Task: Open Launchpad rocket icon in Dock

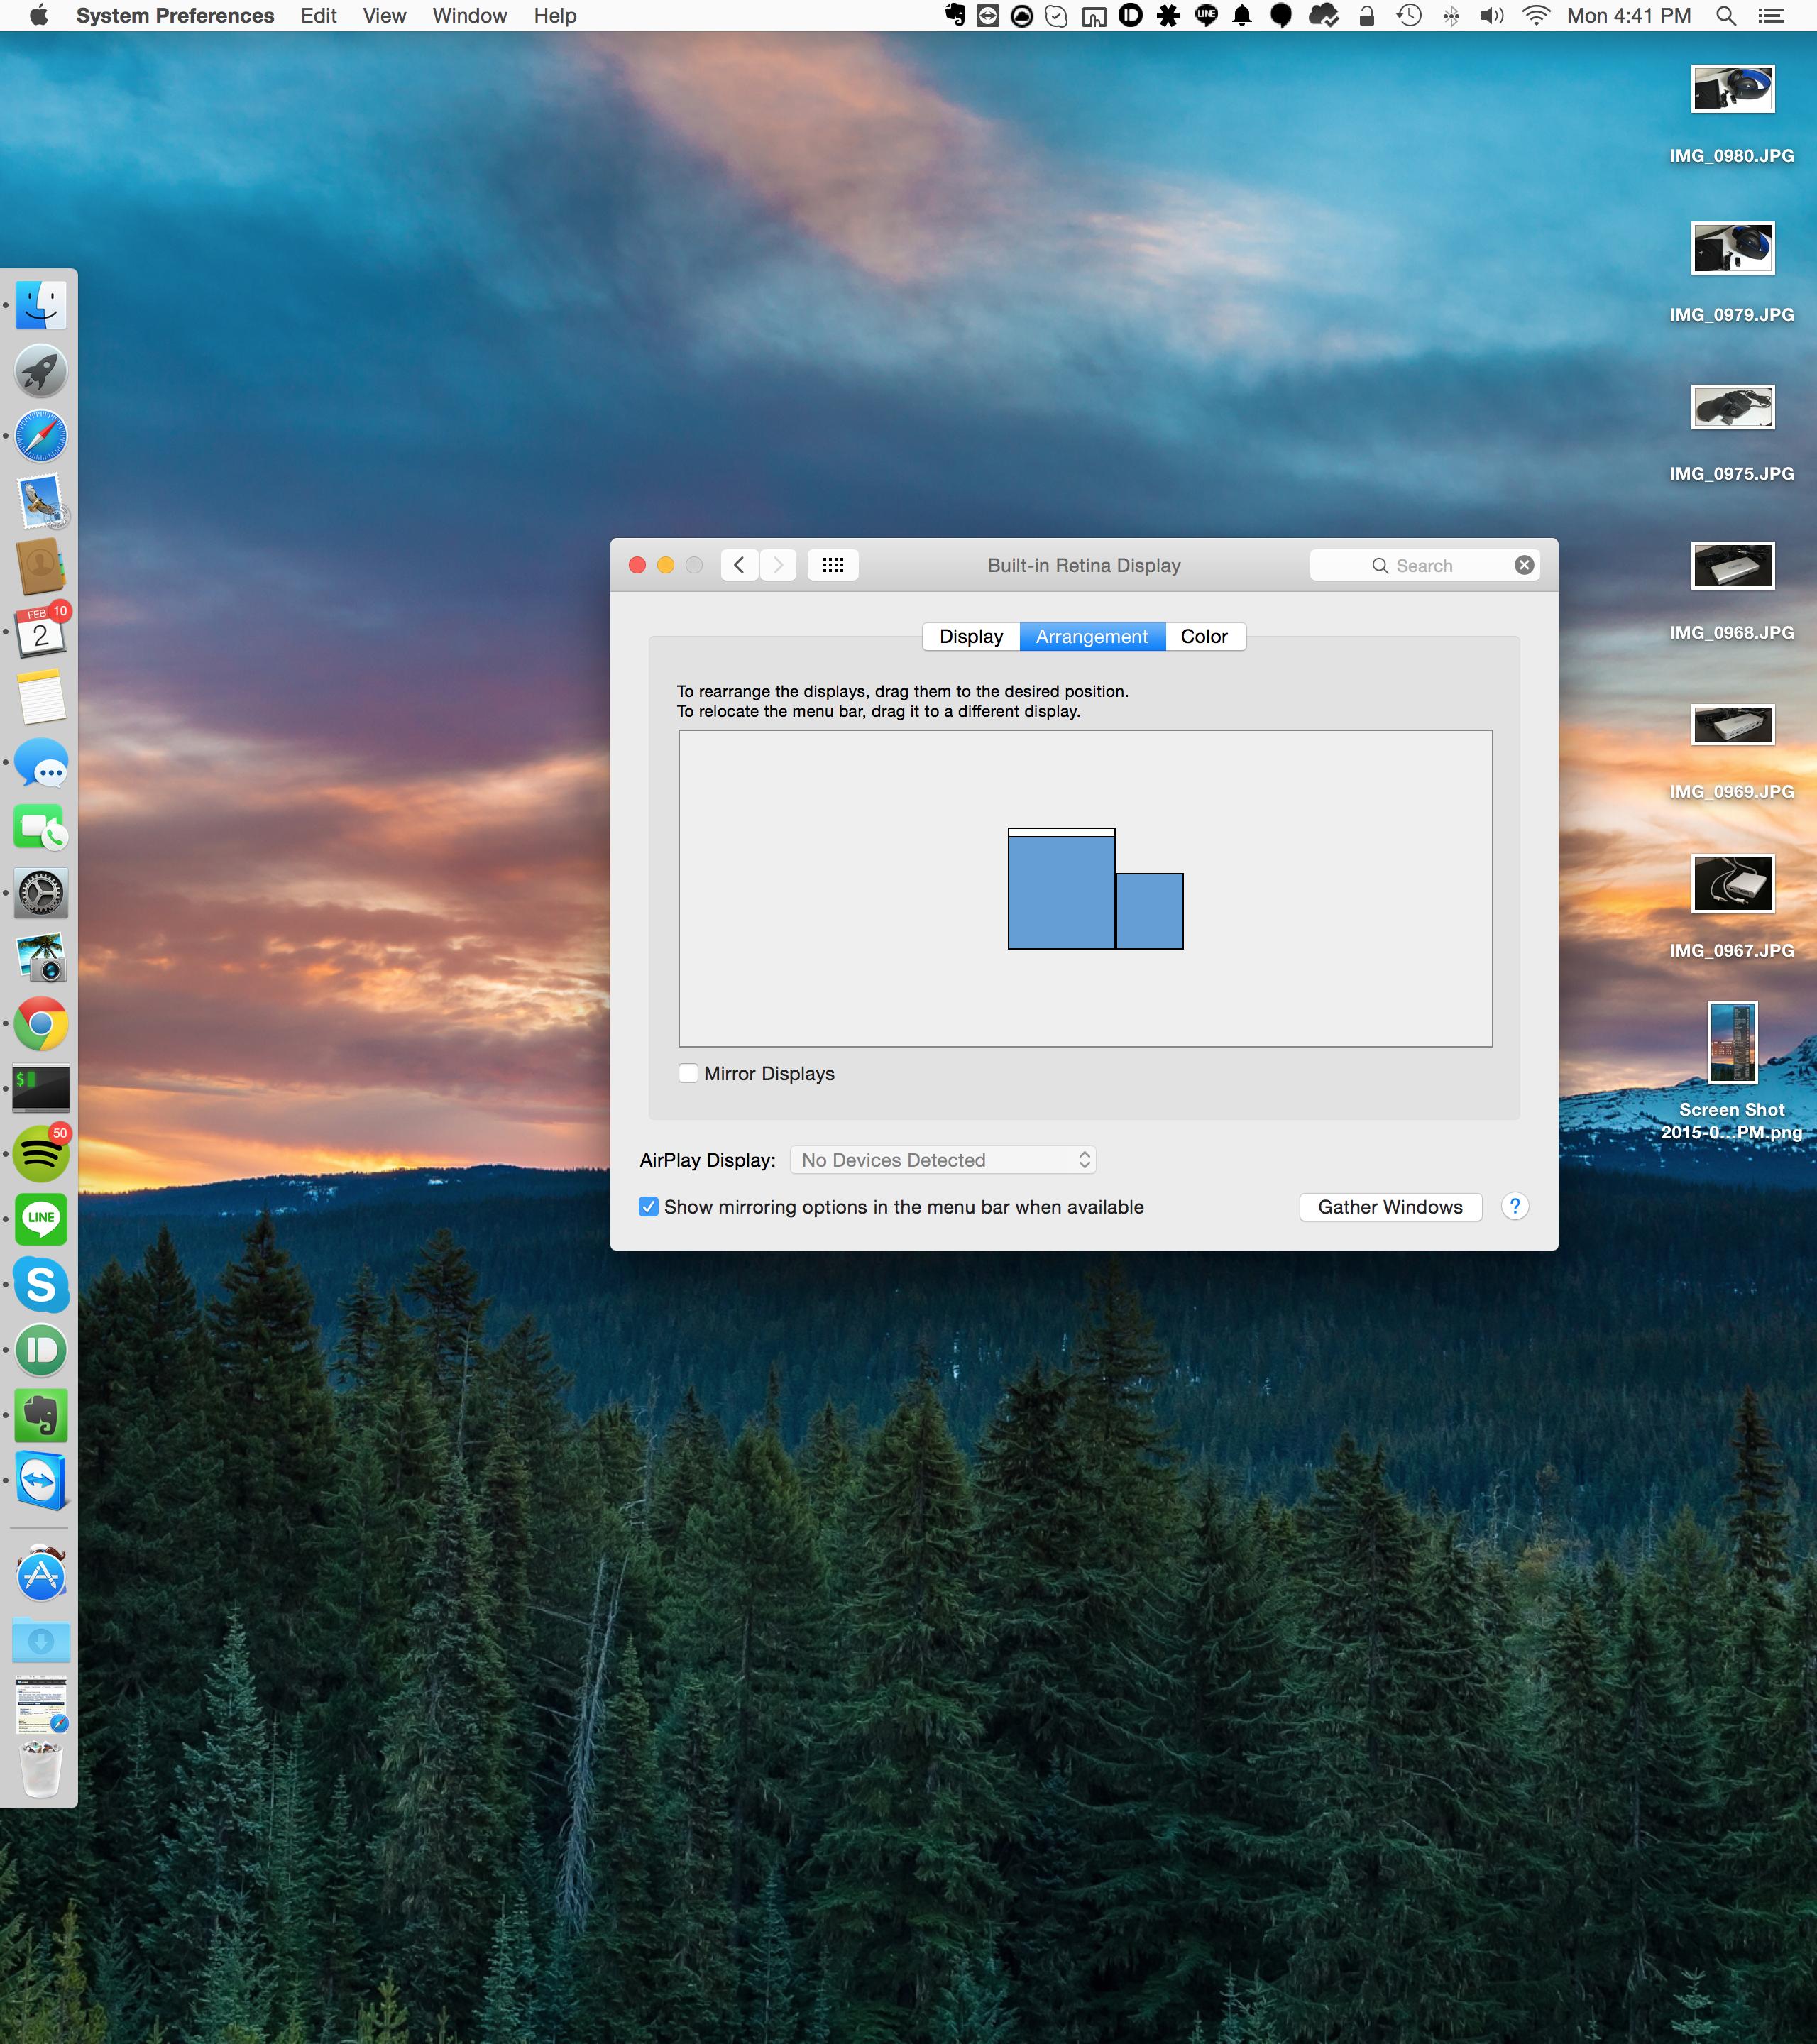Action: (41, 371)
